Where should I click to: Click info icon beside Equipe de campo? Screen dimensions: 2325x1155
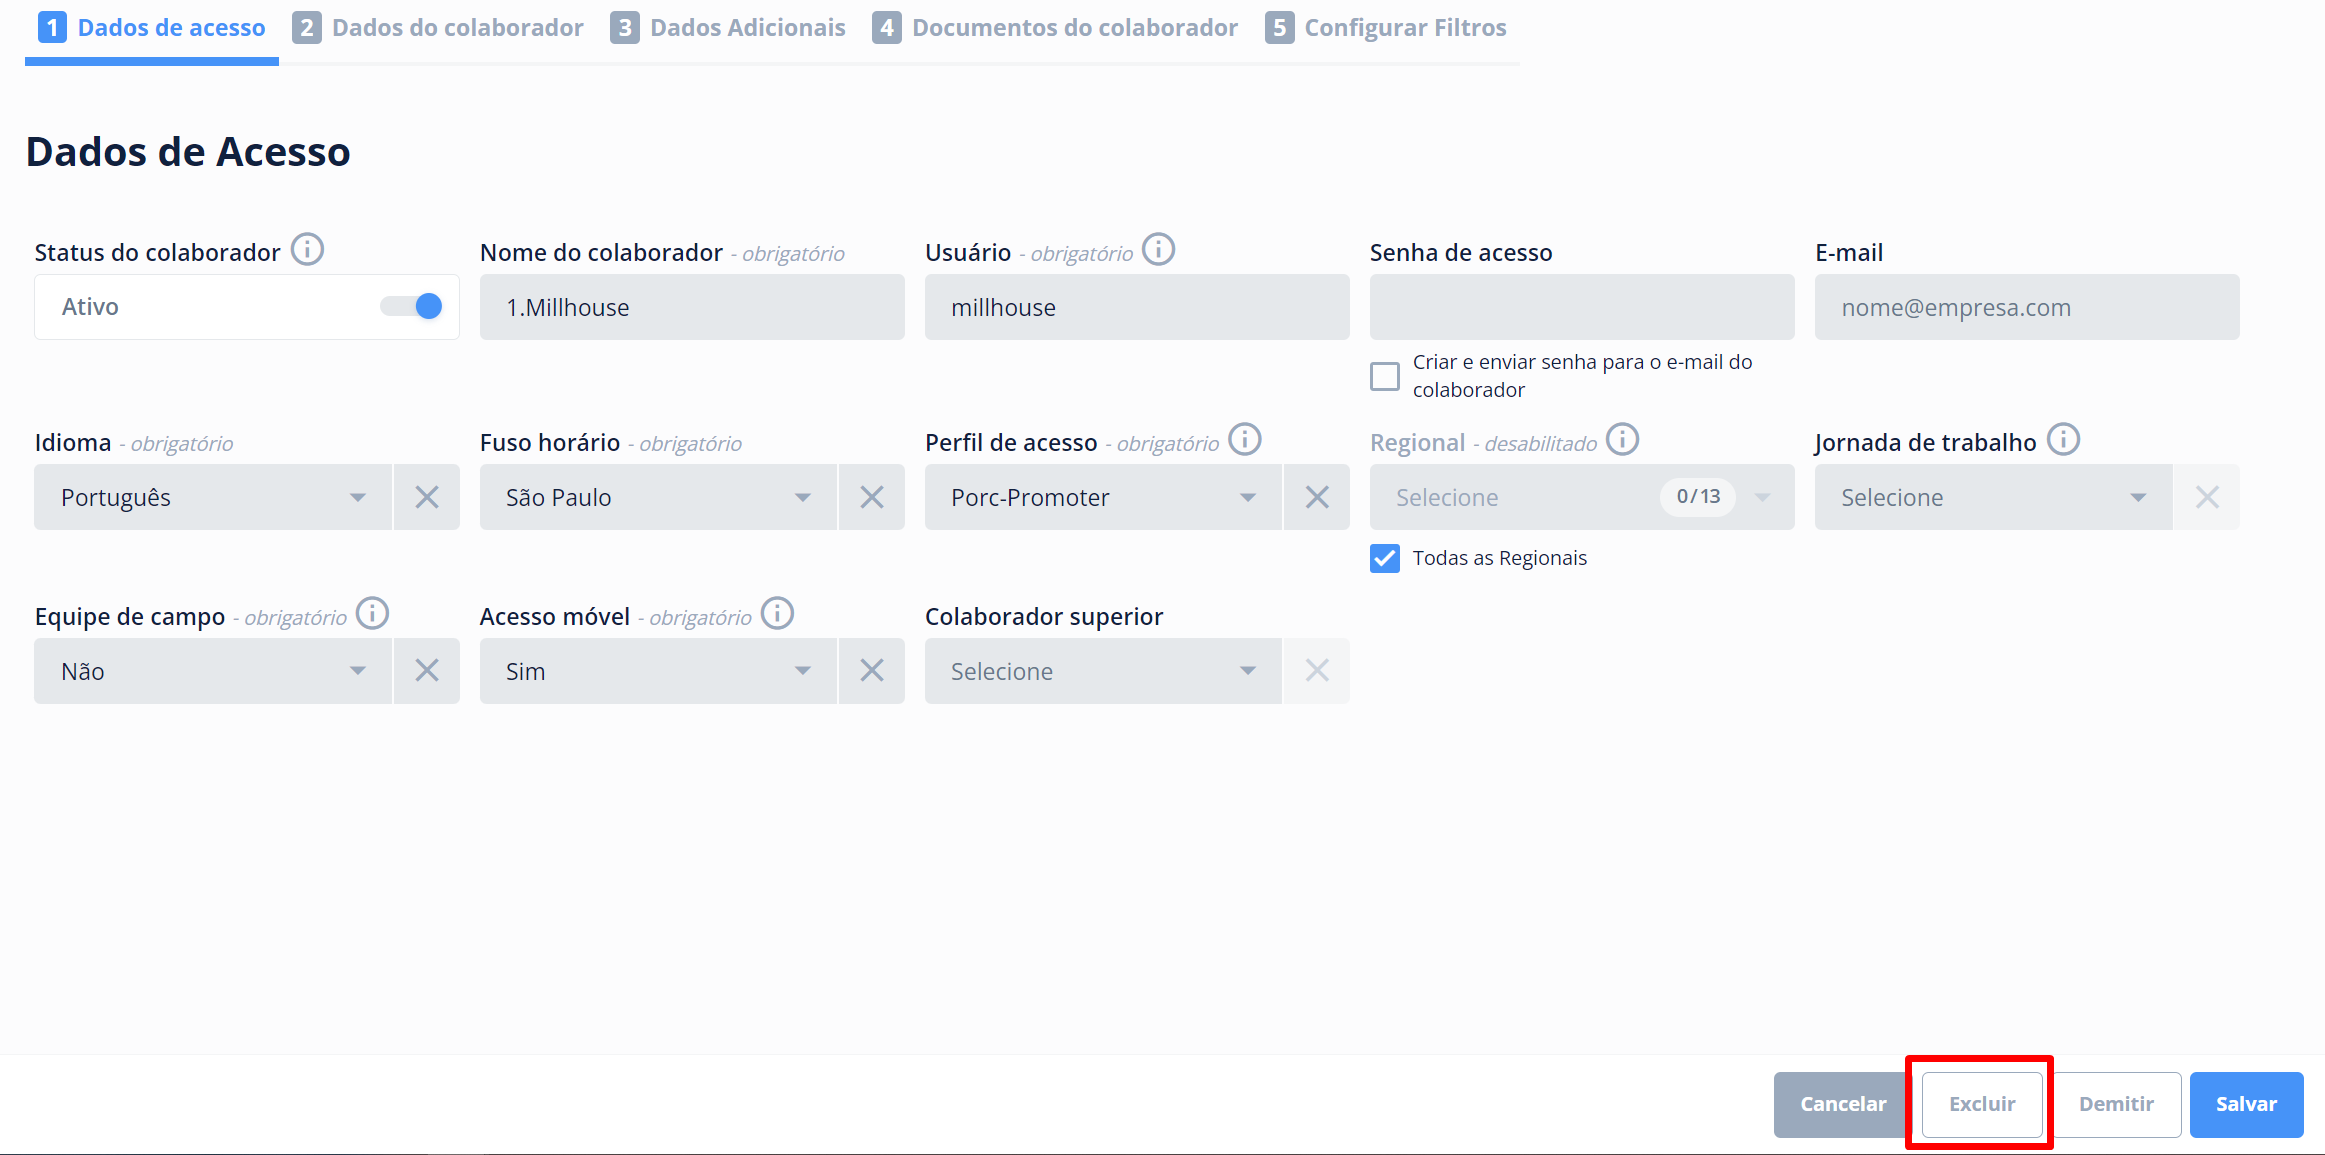pos(372,613)
